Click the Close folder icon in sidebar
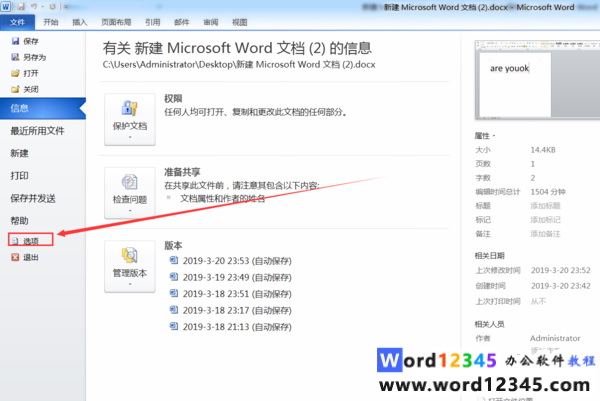Screen dimensions: 600x401 point(15,89)
